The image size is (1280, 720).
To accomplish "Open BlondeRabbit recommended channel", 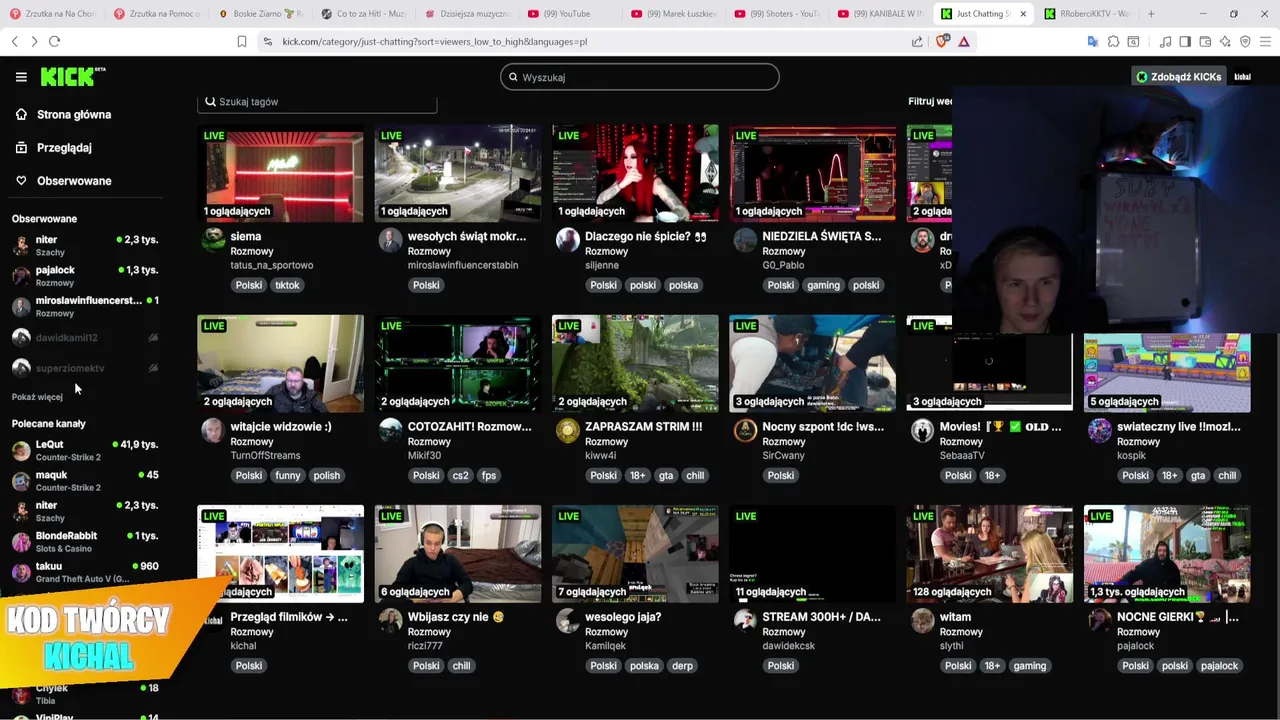I will 85,541.
